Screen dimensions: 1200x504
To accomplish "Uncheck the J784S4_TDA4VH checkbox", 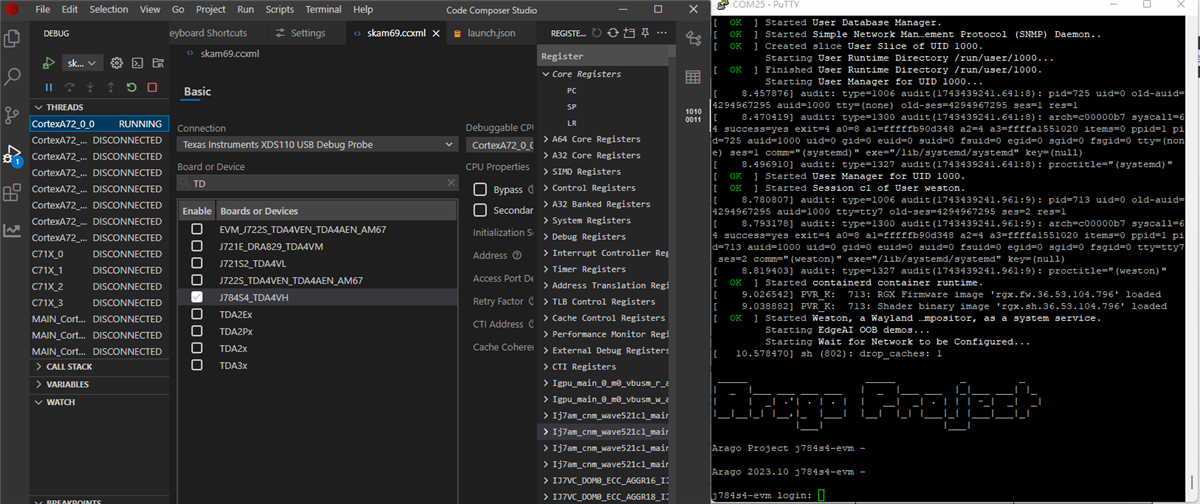I will point(197,298).
